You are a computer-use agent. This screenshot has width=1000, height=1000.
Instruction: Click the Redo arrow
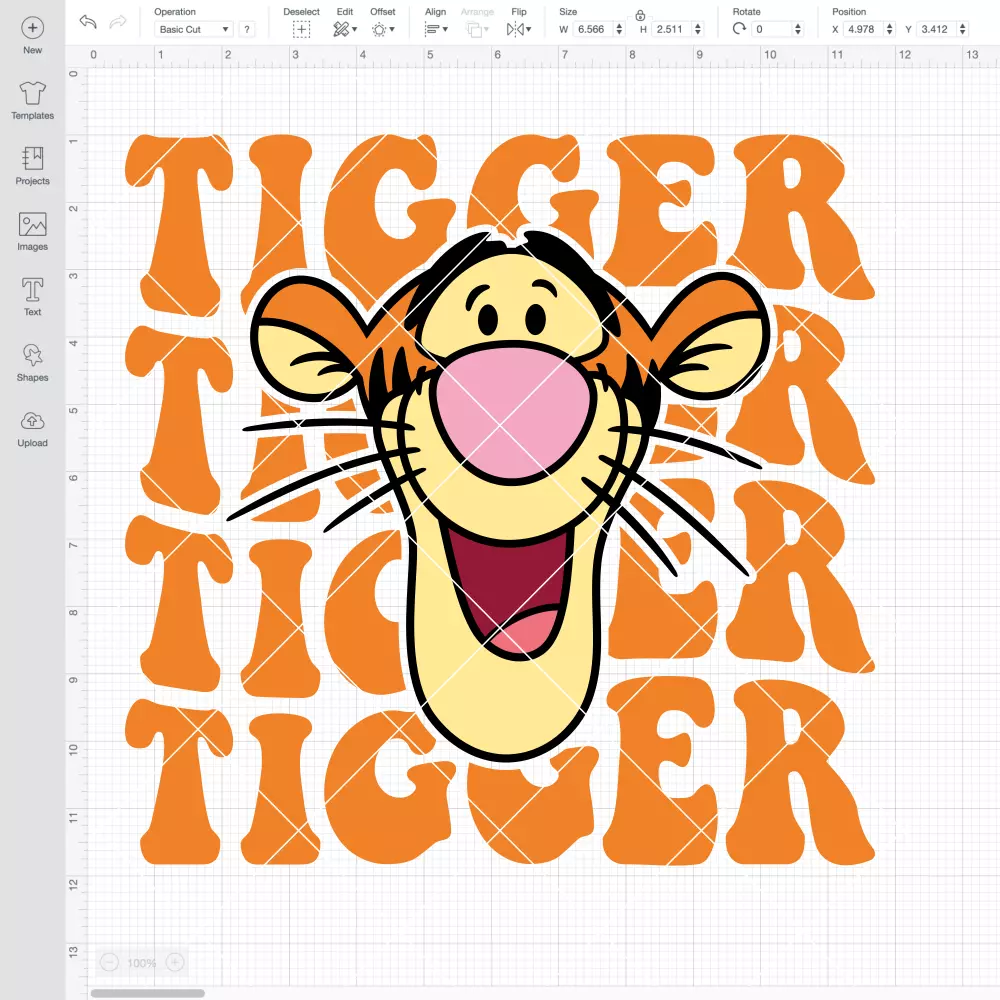point(118,22)
